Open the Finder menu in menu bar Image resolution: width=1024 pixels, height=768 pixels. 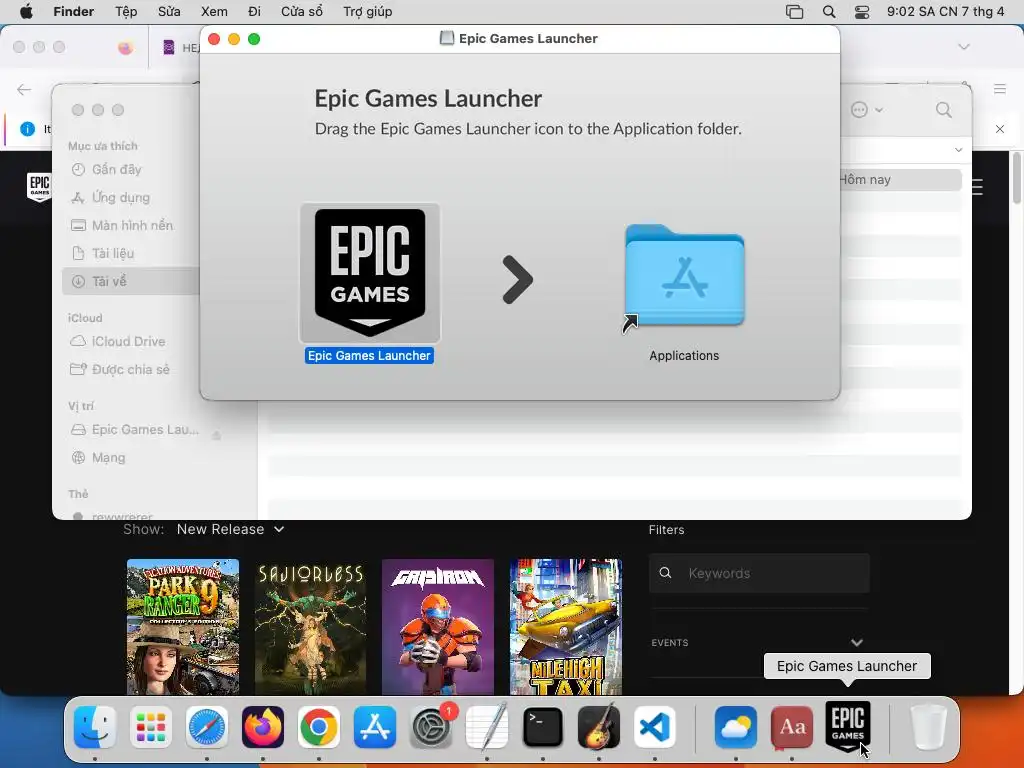[74, 12]
